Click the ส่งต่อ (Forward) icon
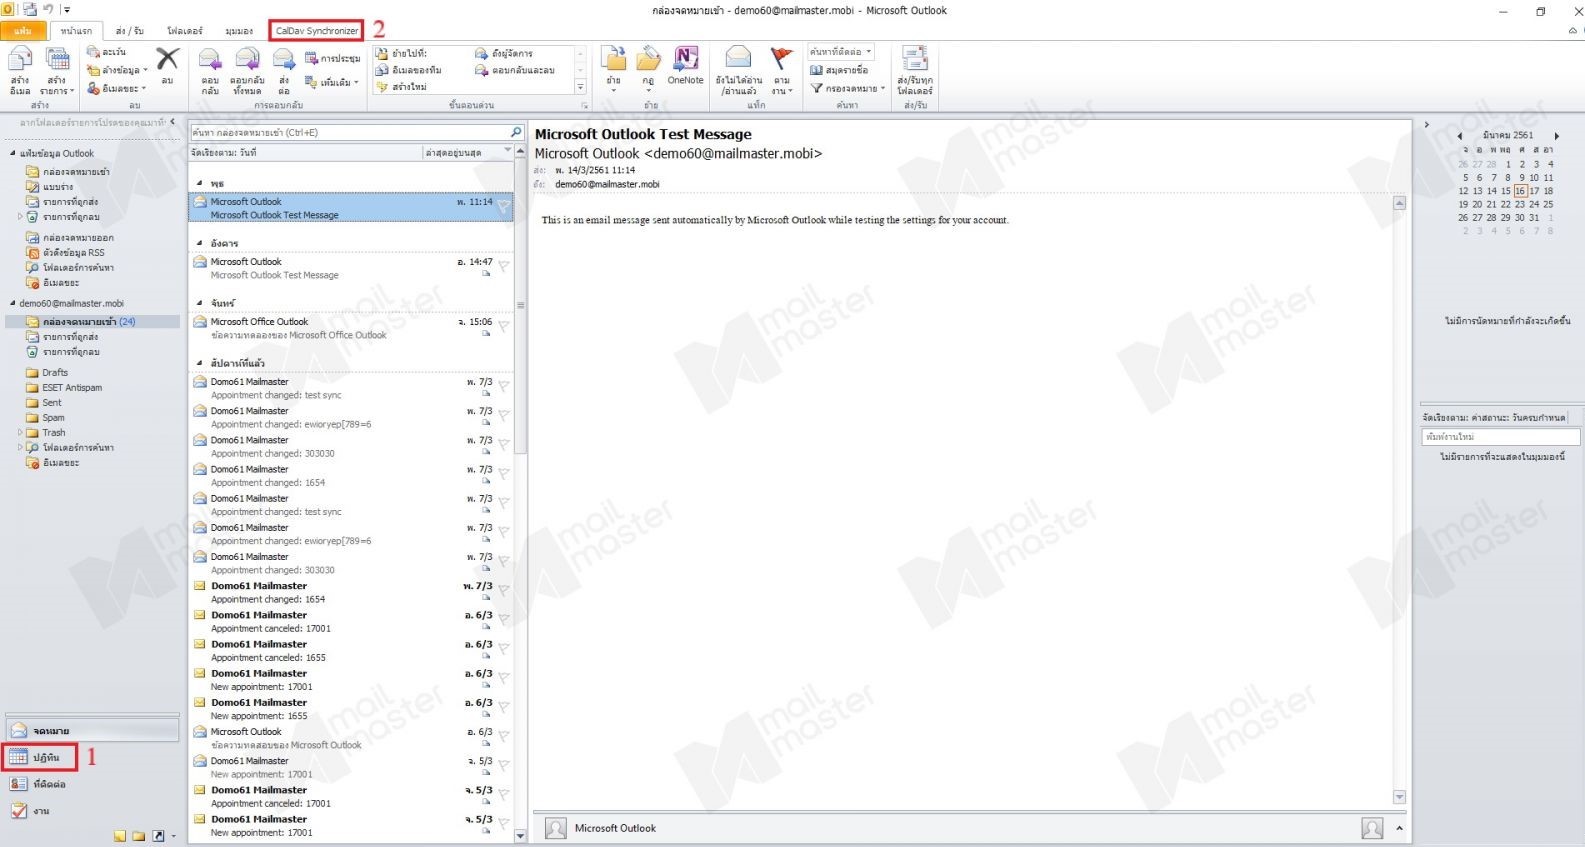Screen dimensions: 1585x847 pos(283,59)
